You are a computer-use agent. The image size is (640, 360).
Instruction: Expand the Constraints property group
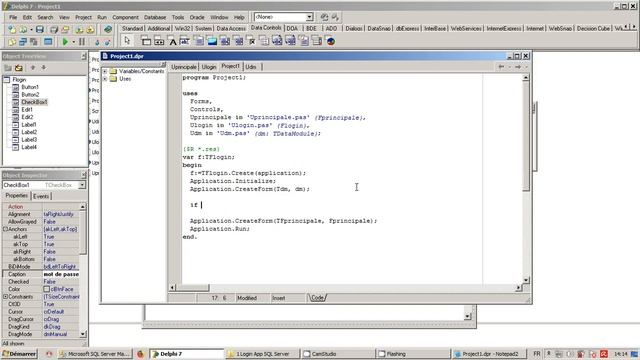(x=5, y=297)
